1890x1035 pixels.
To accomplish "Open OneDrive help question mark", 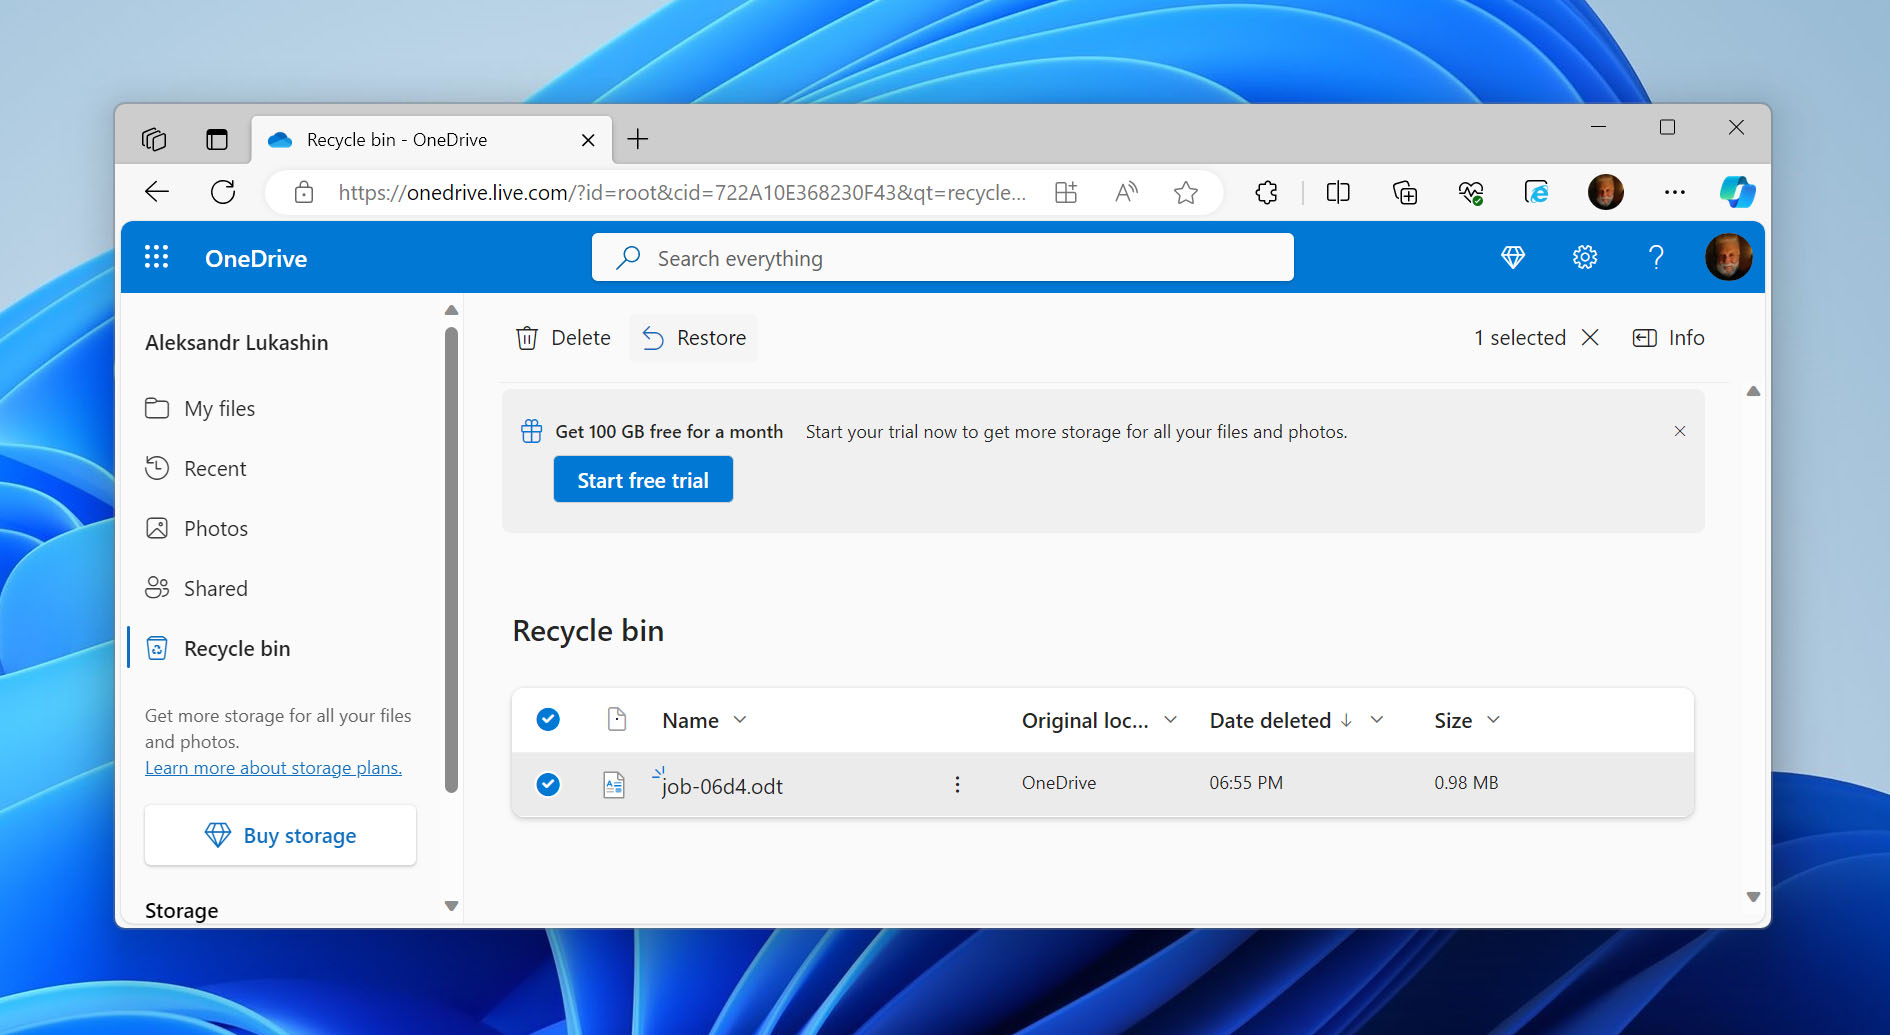I will [1656, 258].
